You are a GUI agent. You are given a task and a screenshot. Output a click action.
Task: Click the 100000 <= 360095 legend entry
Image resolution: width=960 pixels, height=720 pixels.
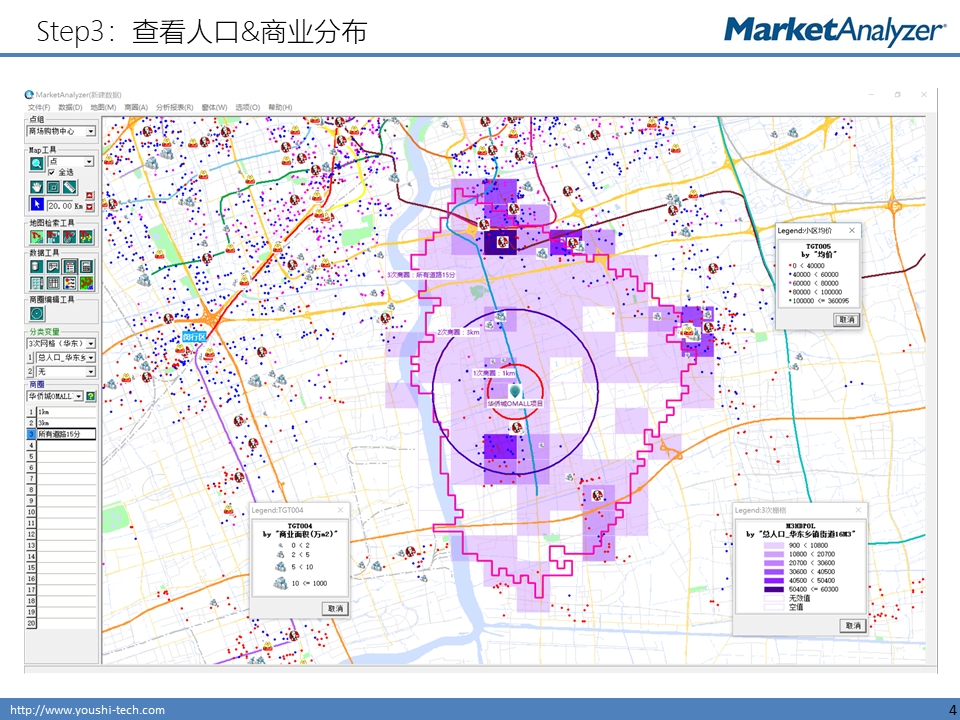click(820, 301)
